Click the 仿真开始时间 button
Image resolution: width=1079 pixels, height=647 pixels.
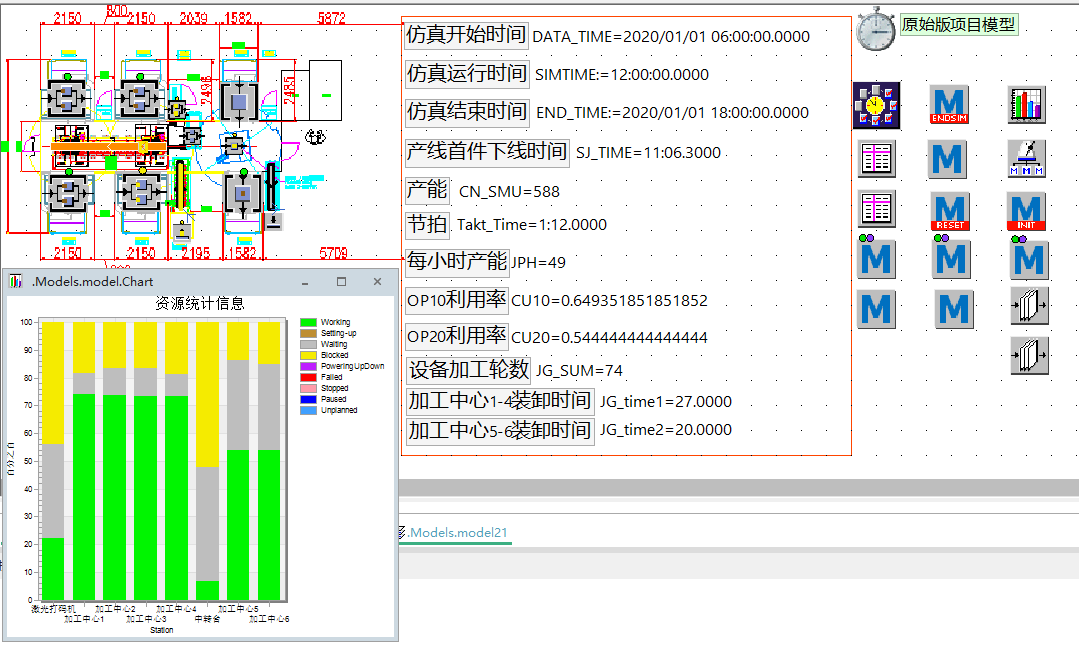coord(466,35)
